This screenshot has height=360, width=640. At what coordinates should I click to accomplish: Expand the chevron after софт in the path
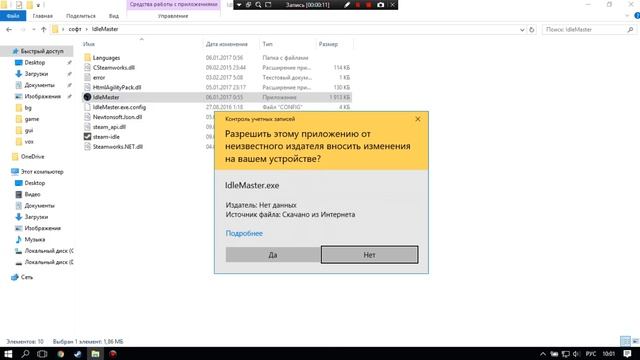tap(87, 29)
